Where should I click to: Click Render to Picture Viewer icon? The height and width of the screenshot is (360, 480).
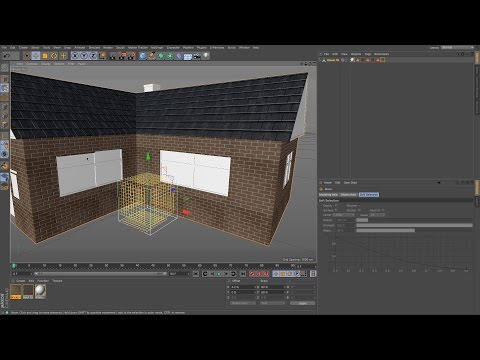click(123, 56)
